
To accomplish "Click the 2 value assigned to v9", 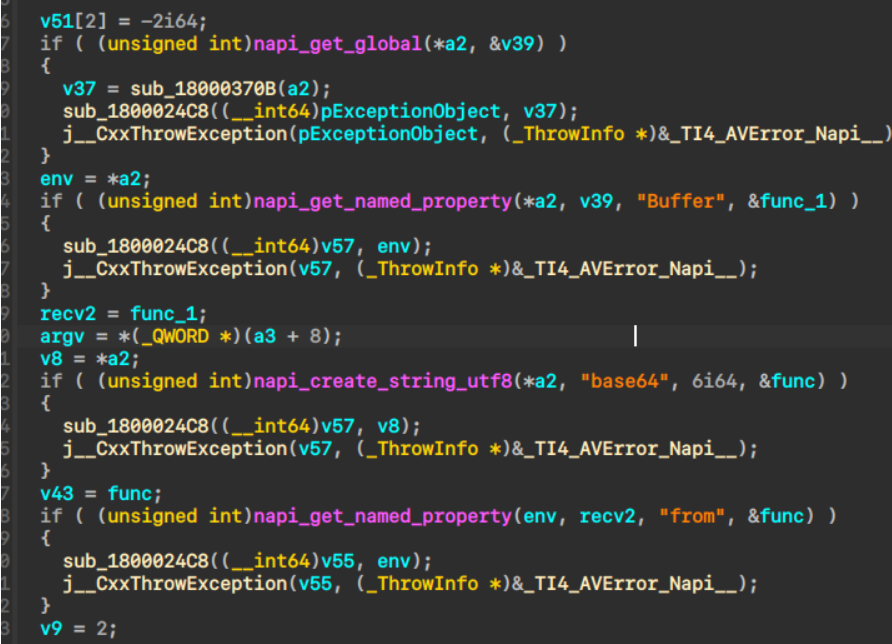I will coord(102,629).
